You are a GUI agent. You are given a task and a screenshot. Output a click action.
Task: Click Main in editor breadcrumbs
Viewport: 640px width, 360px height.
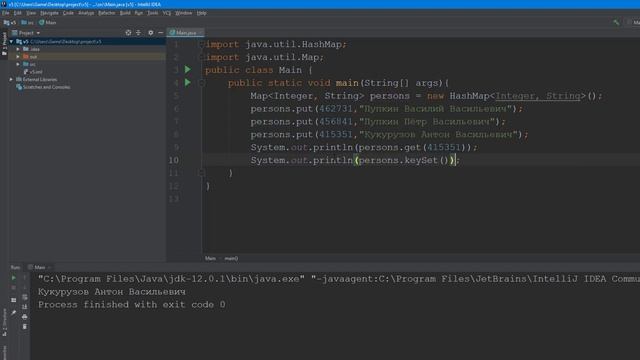(x=210, y=258)
